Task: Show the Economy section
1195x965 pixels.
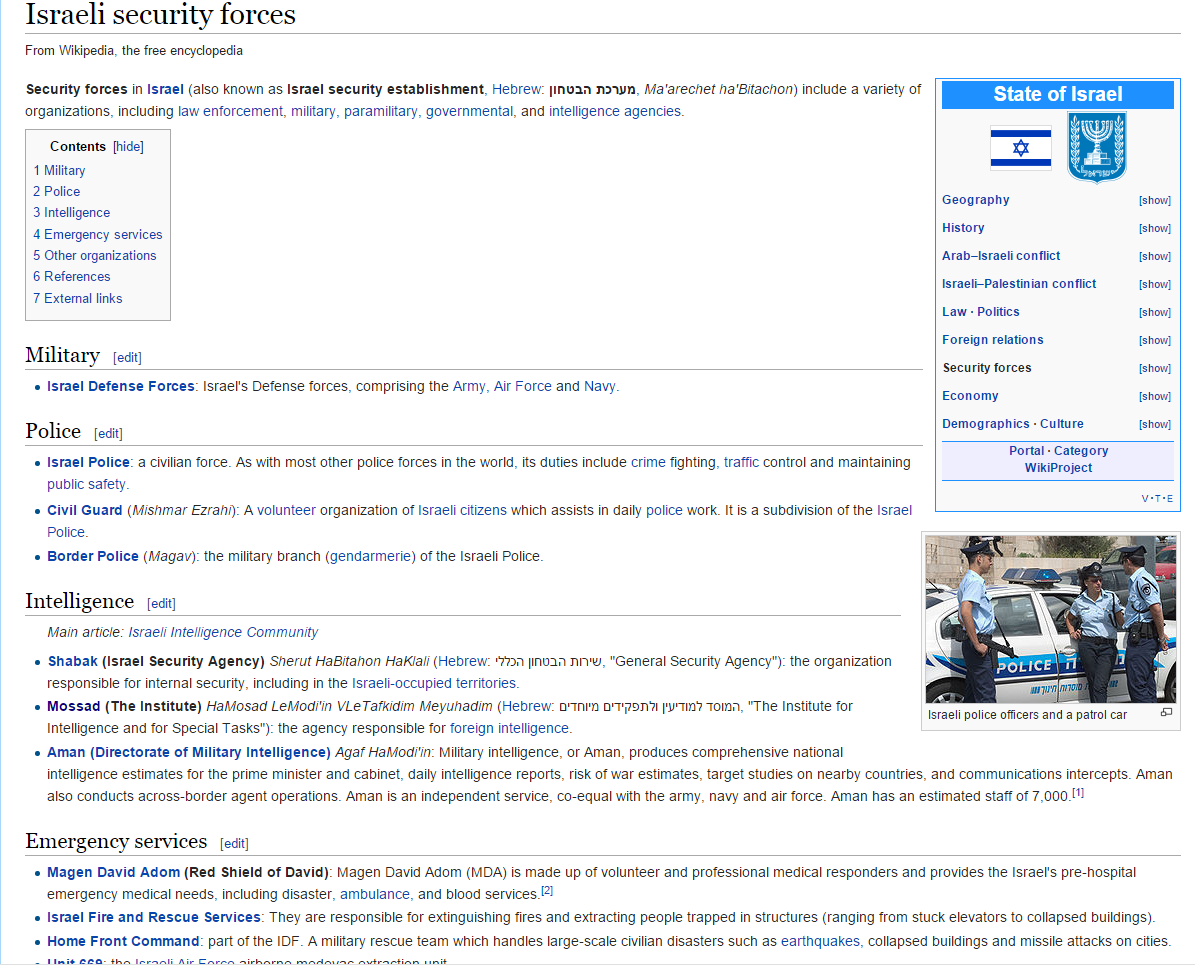Action: pos(1155,396)
